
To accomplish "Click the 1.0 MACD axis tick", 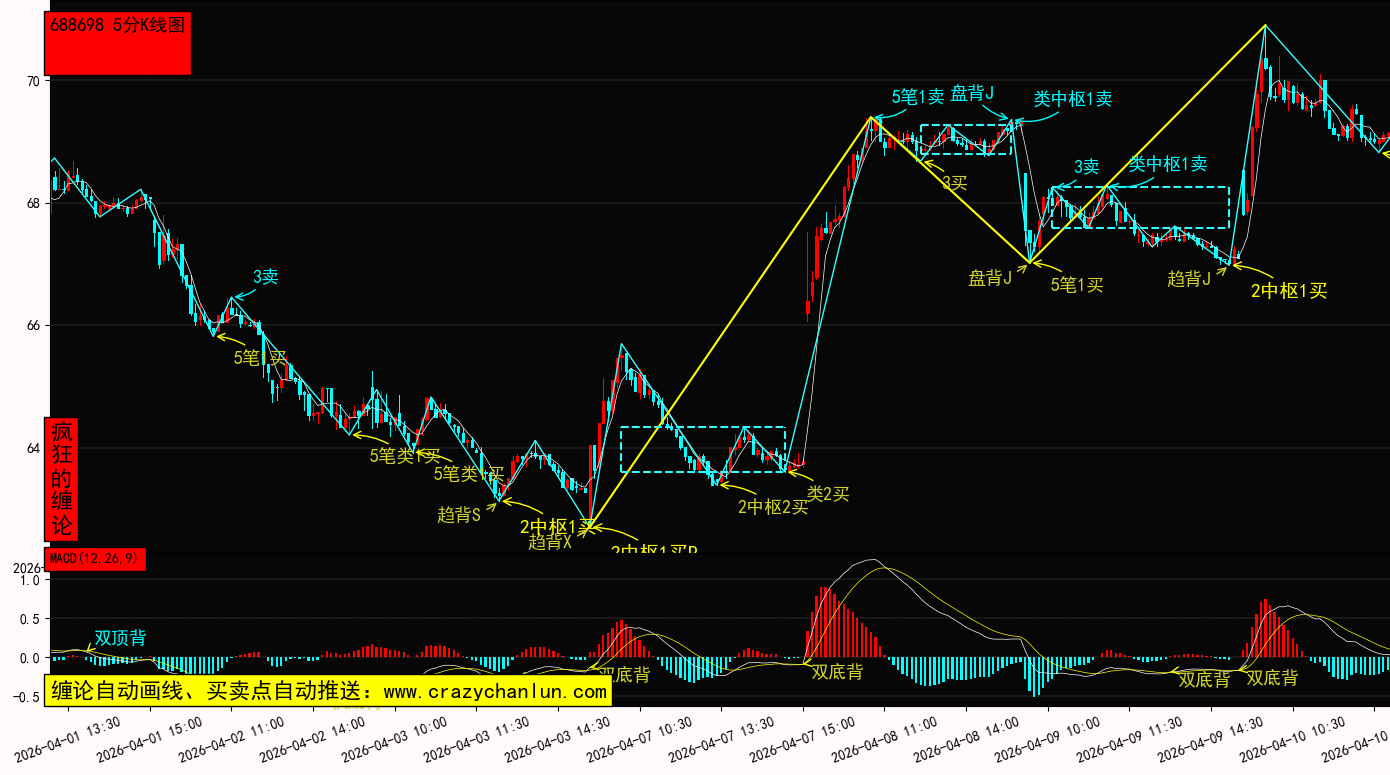I will tap(29, 580).
